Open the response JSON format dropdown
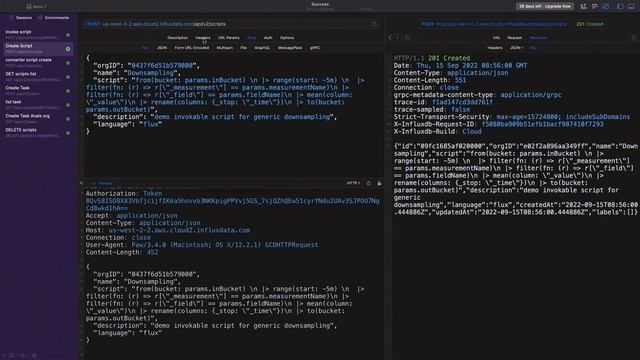The height and width of the screenshot is (360, 640). point(516,48)
